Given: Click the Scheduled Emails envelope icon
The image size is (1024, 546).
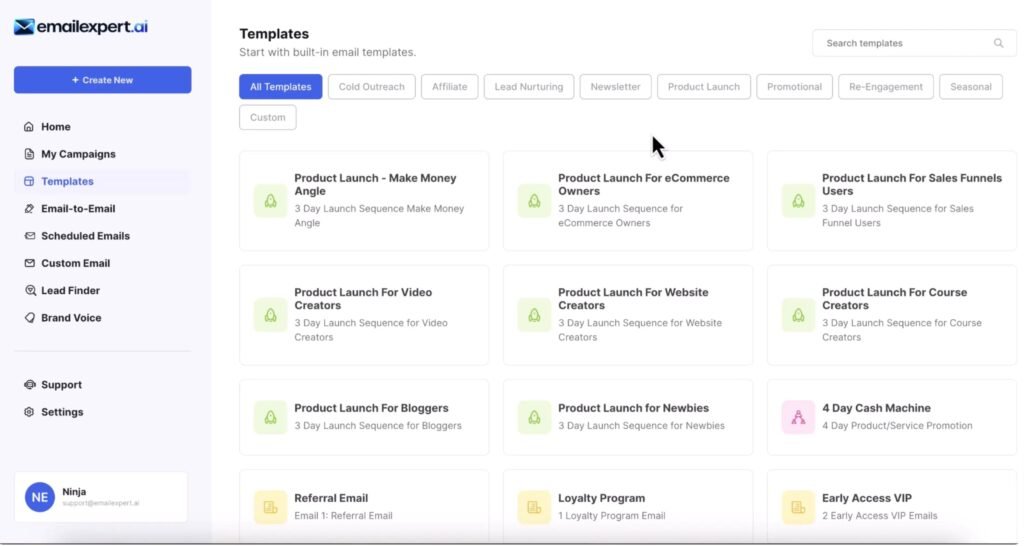Looking at the screenshot, I should 29,236.
